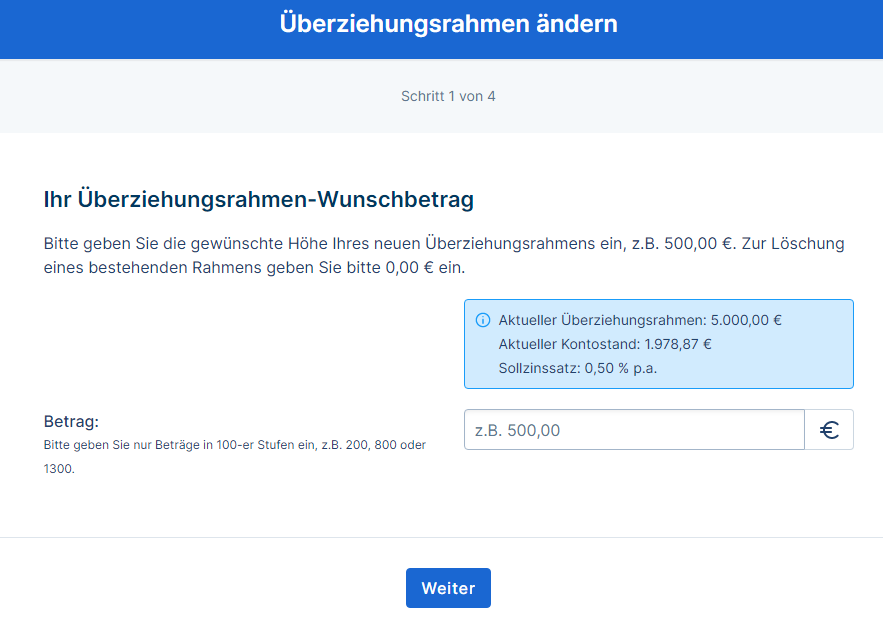Click 'Aktueller Kontostand: 1.978,87 €' line
Viewport: 883px width, 634px height.
(605, 344)
